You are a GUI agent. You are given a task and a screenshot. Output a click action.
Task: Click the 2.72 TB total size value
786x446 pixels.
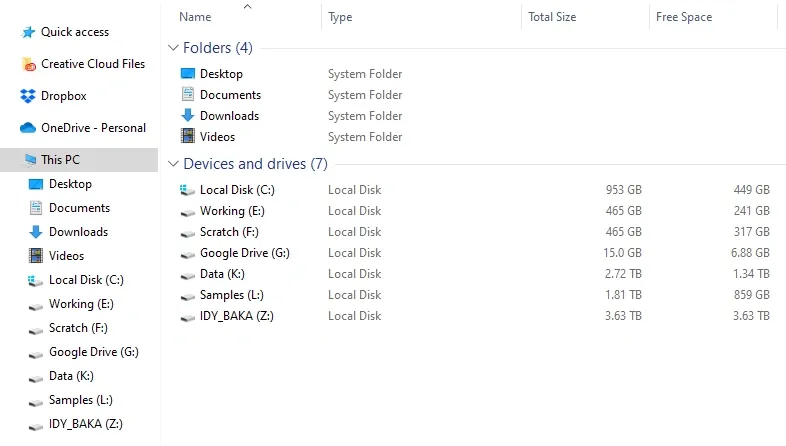623,274
